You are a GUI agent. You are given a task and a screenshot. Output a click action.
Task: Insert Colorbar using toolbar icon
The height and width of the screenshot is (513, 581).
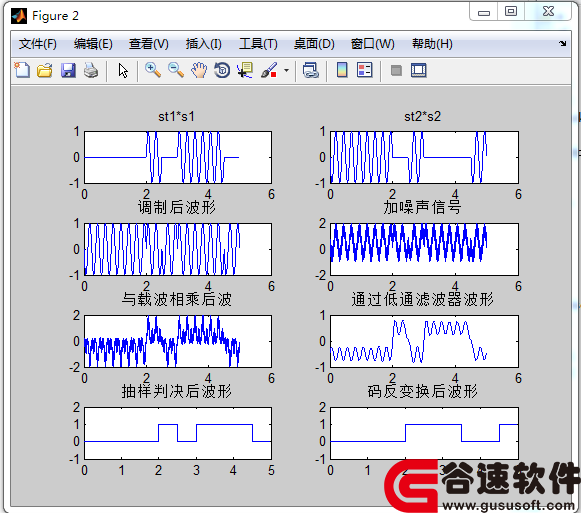[x=342, y=70]
